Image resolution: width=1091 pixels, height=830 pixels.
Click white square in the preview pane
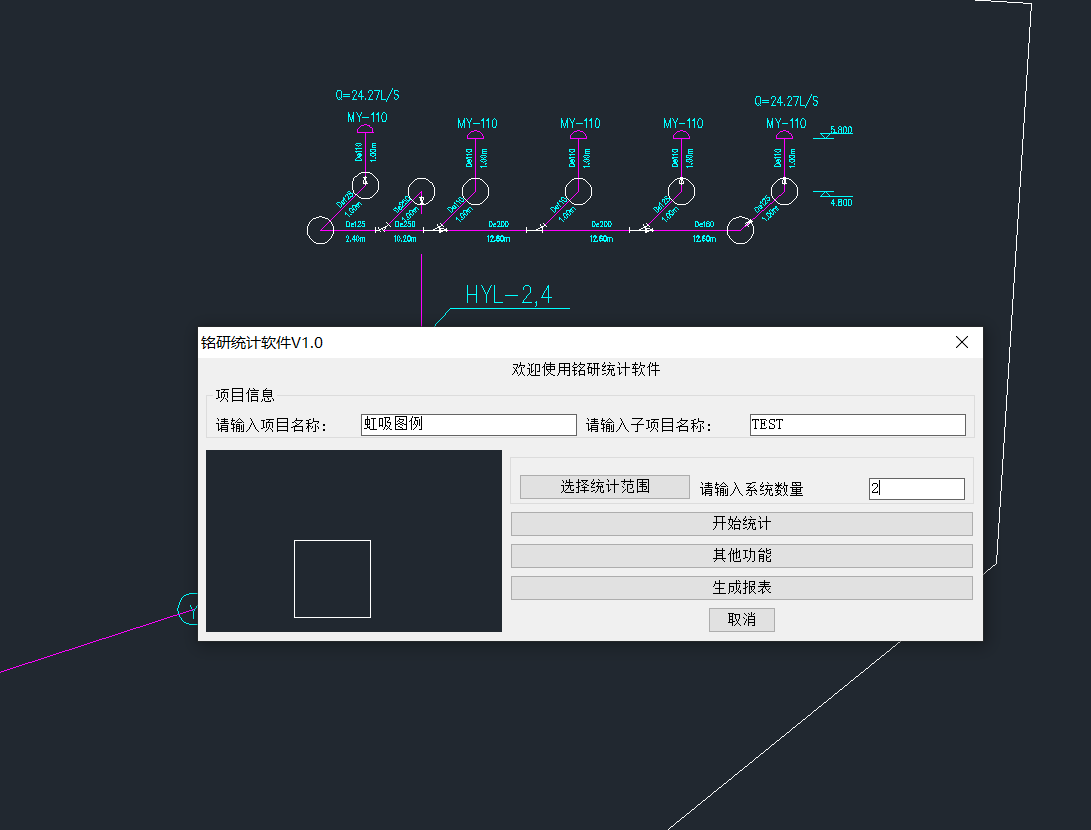pyautogui.click(x=332, y=578)
